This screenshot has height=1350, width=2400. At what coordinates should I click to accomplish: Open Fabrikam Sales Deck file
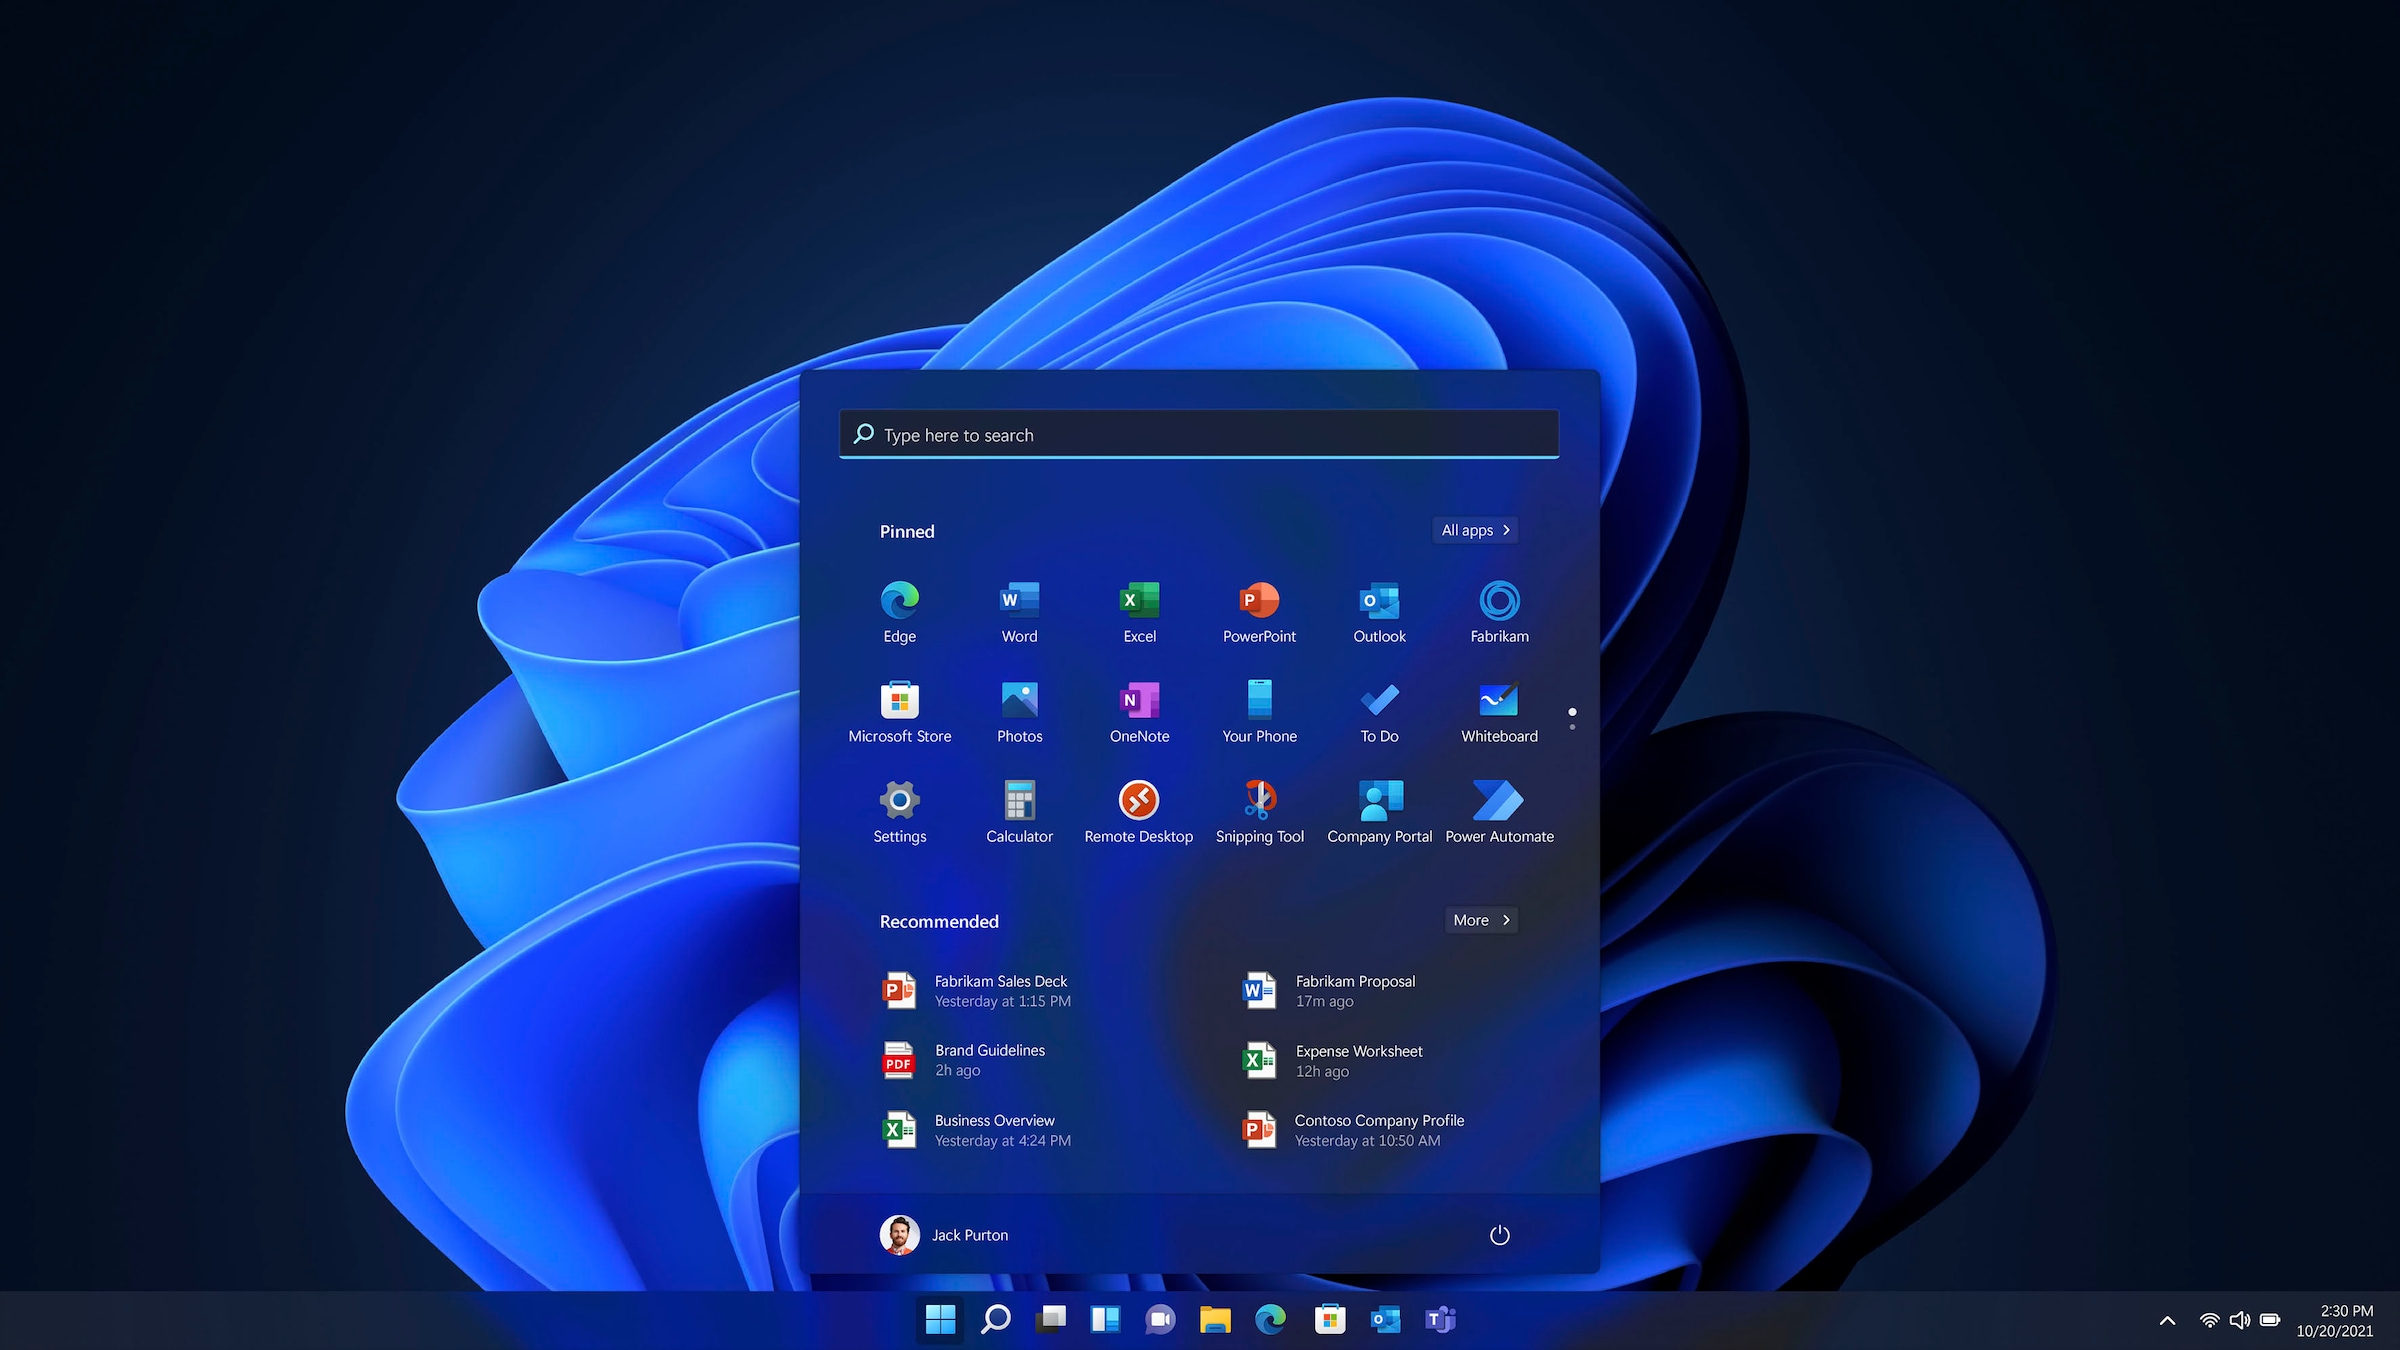tap(1001, 989)
